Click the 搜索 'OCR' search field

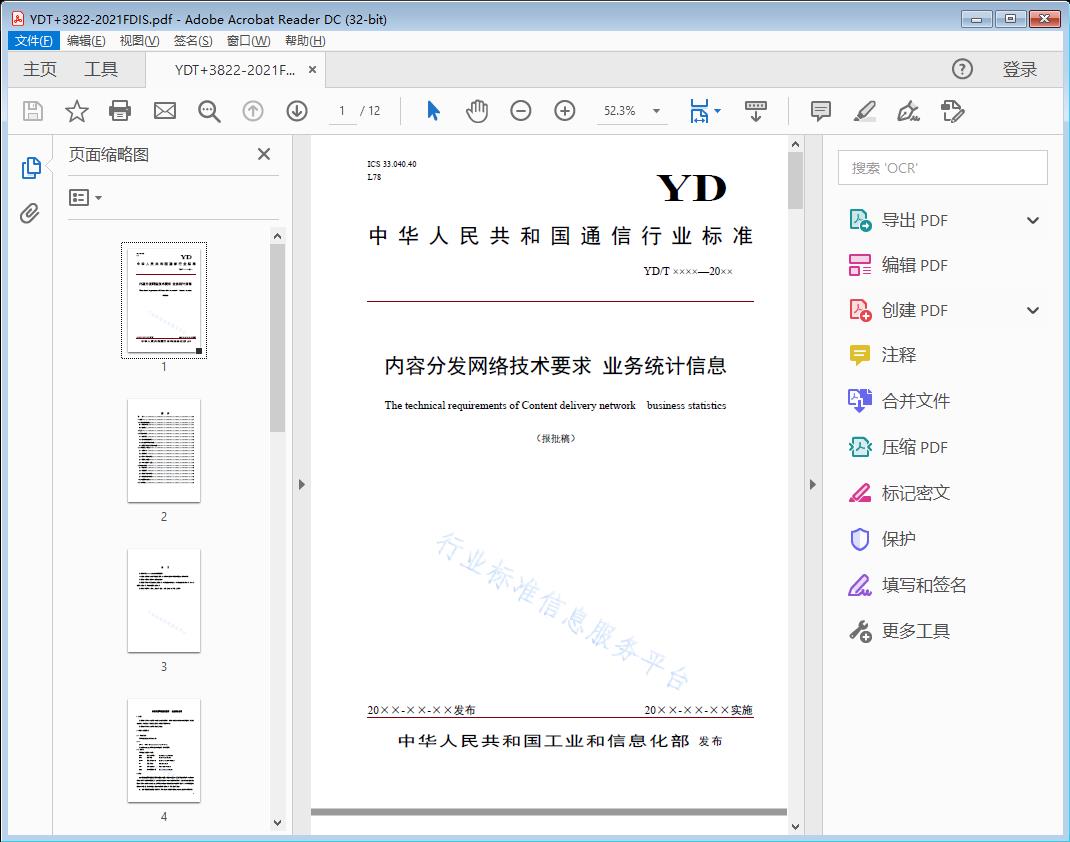click(941, 167)
